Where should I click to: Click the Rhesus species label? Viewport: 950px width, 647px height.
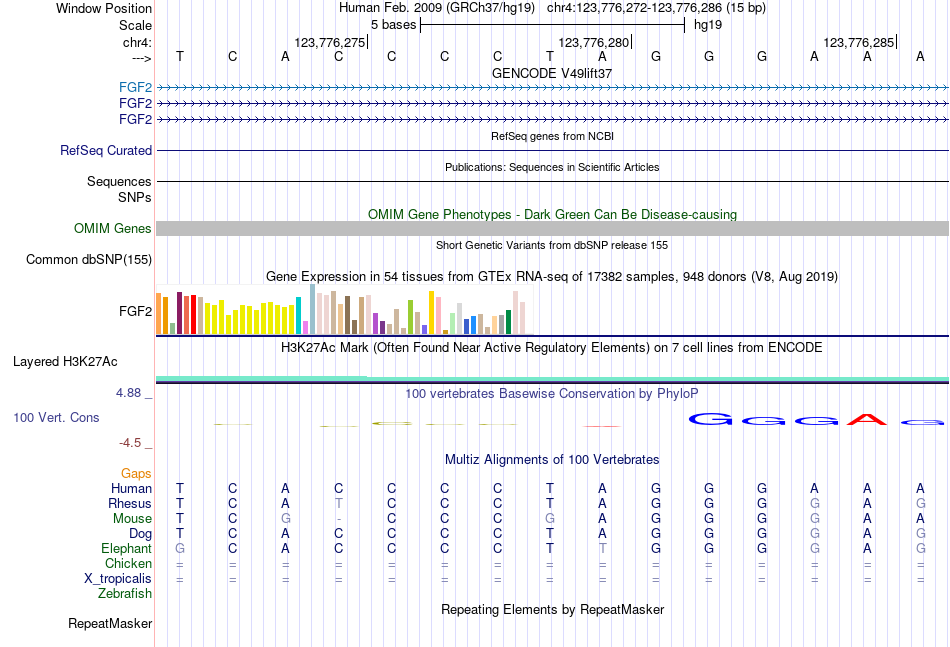pyautogui.click(x=130, y=503)
